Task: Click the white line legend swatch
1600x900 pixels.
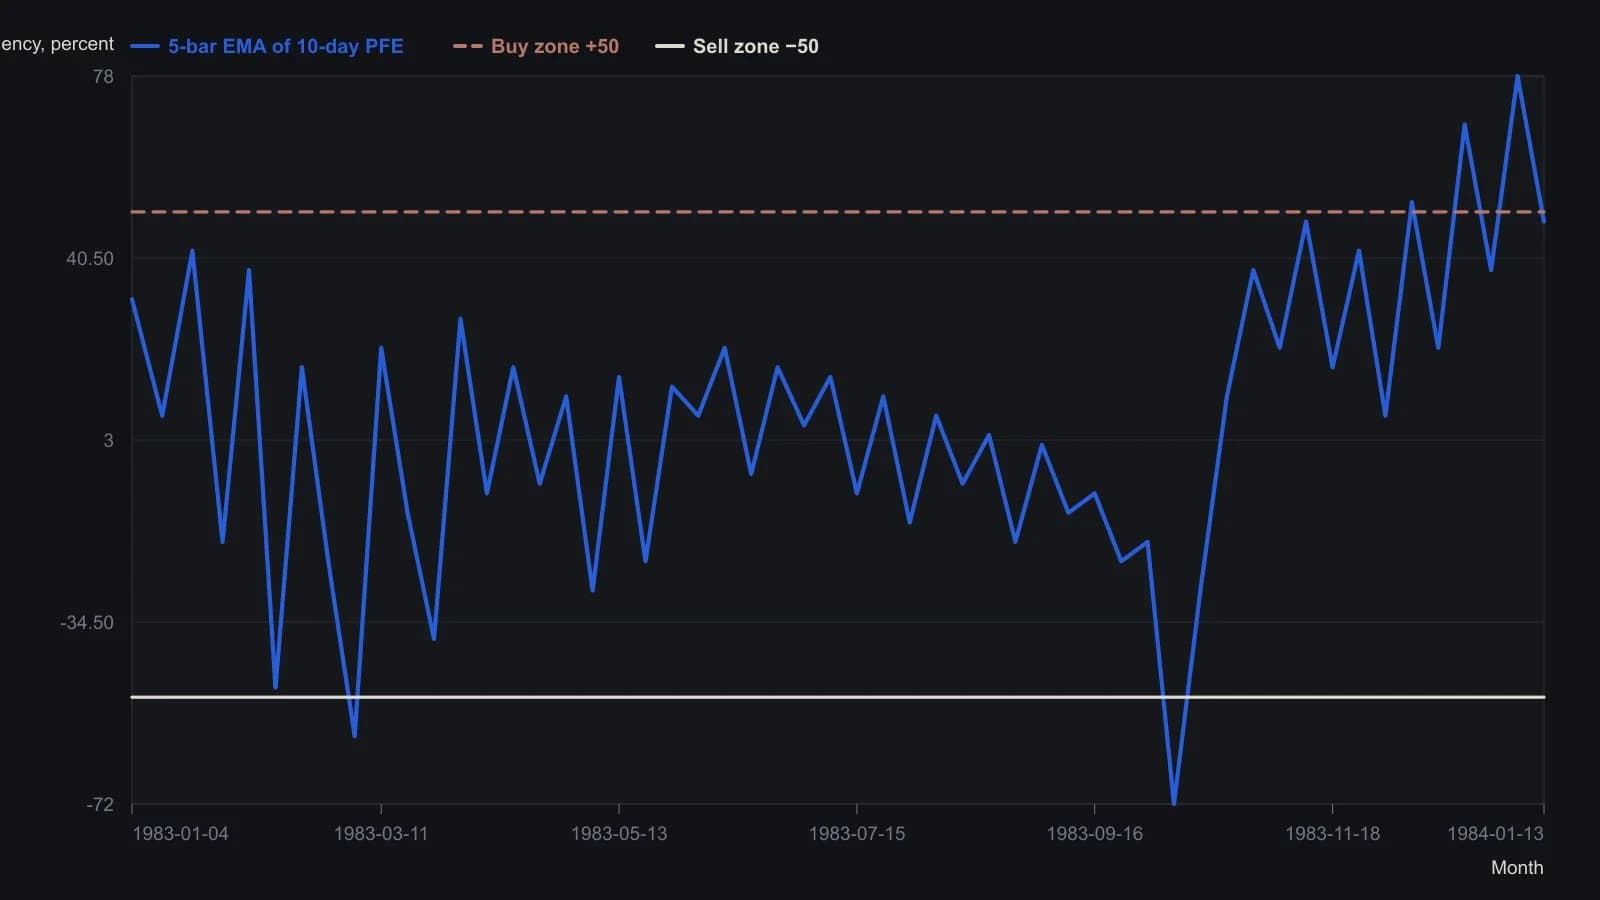Action: click(x=669, y=46)
